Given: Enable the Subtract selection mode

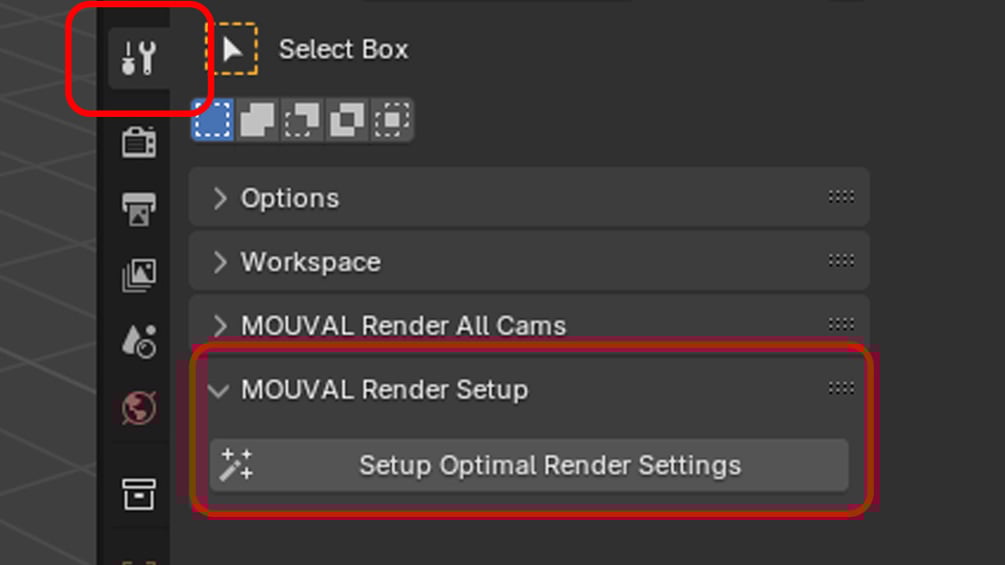Looking at the screenshot, I should pyautogui.click(x=302, y=120).
